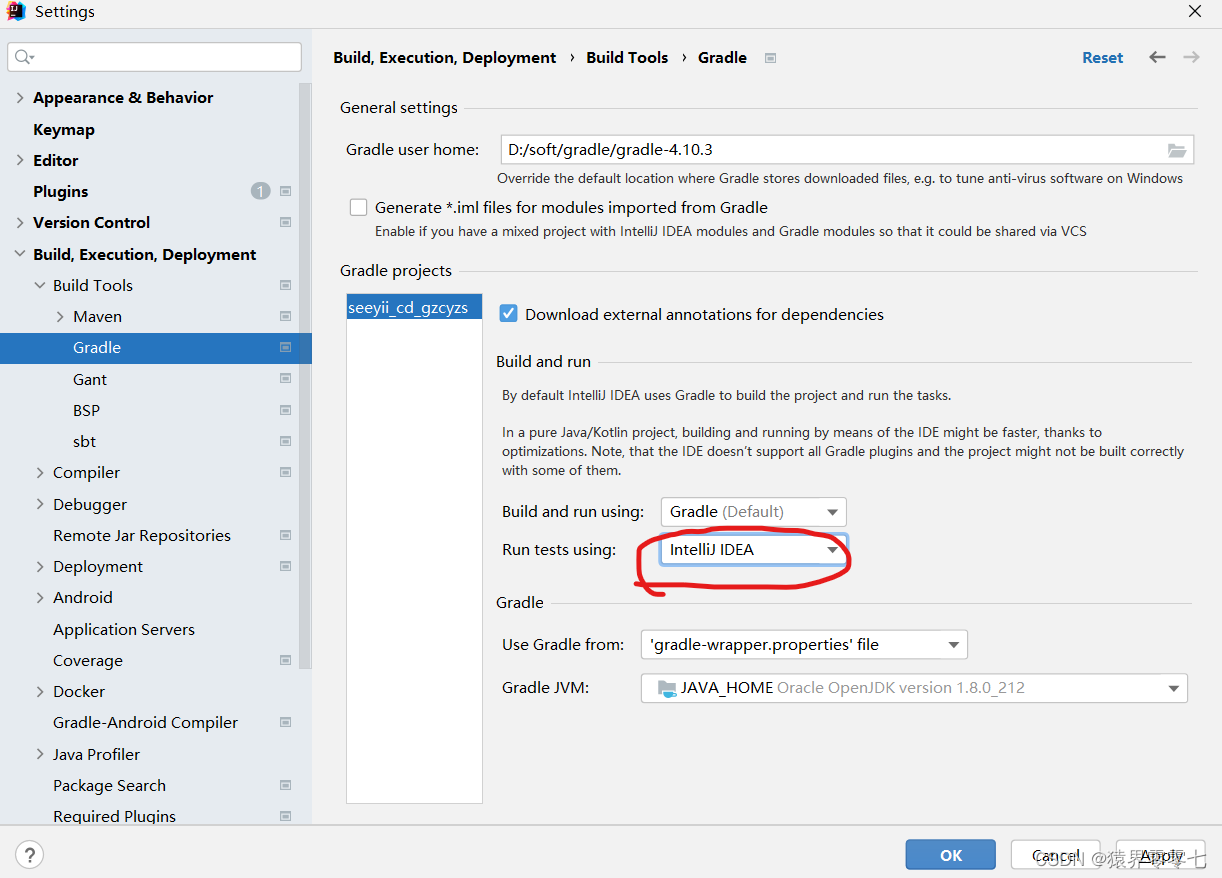
Task: Click the OK button
Action: [x=951, y=855]
